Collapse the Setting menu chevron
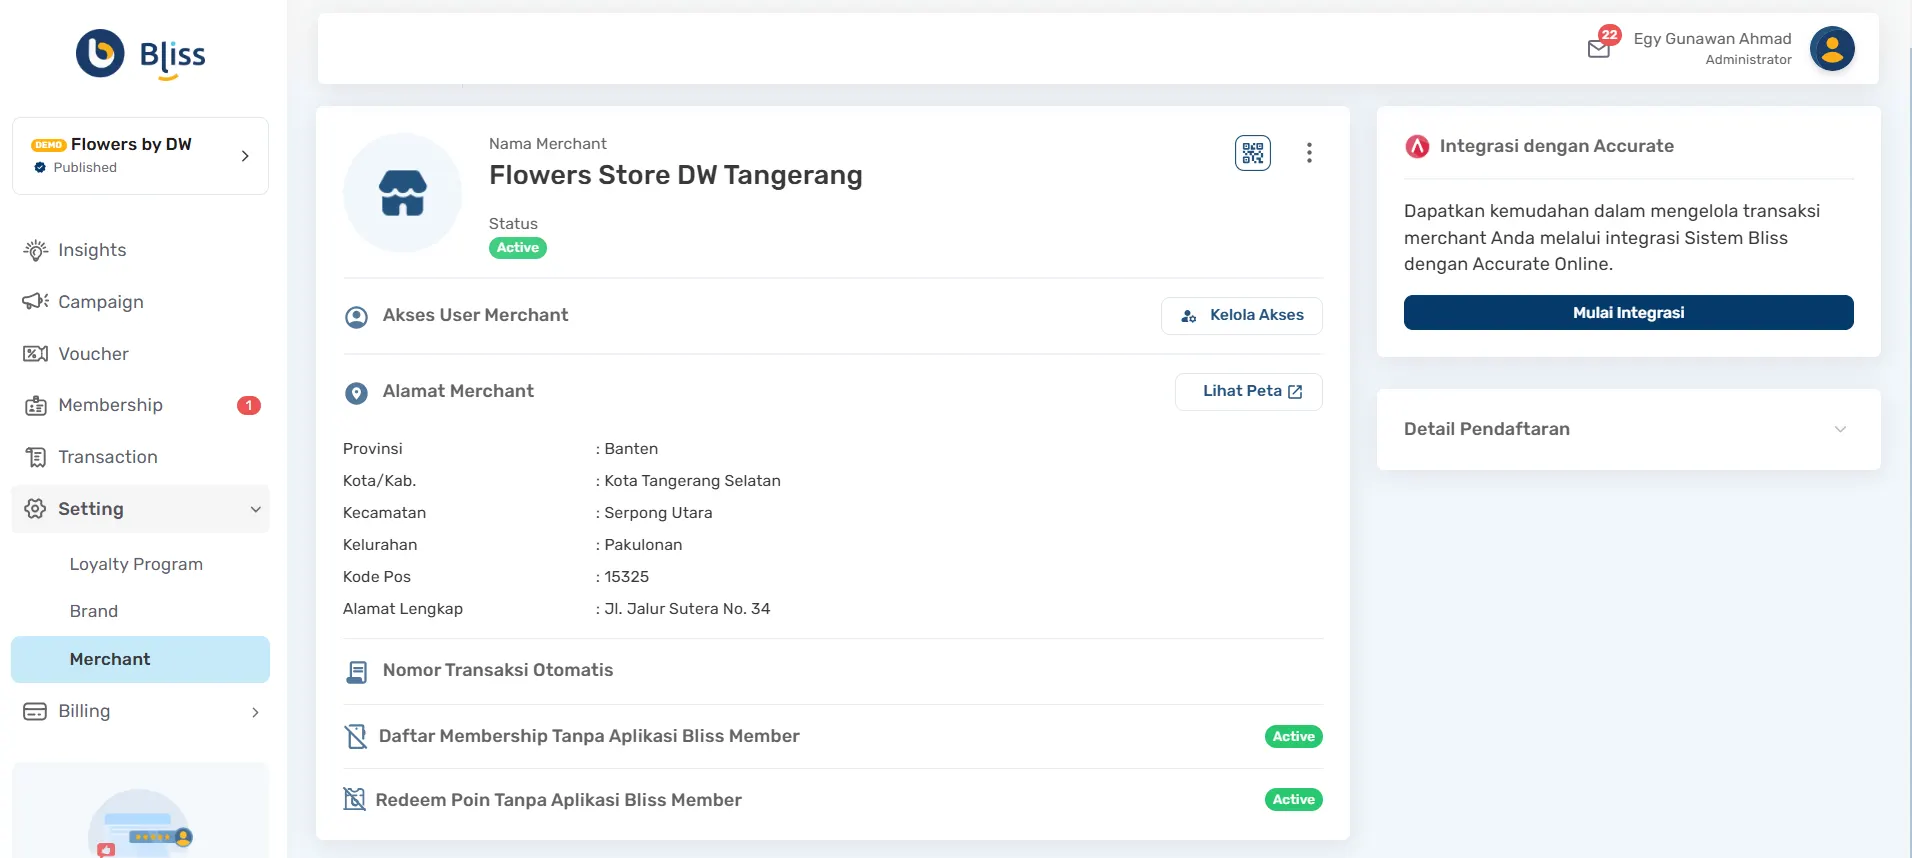Viewport: 1912px width, 858px height. [255, 509]
